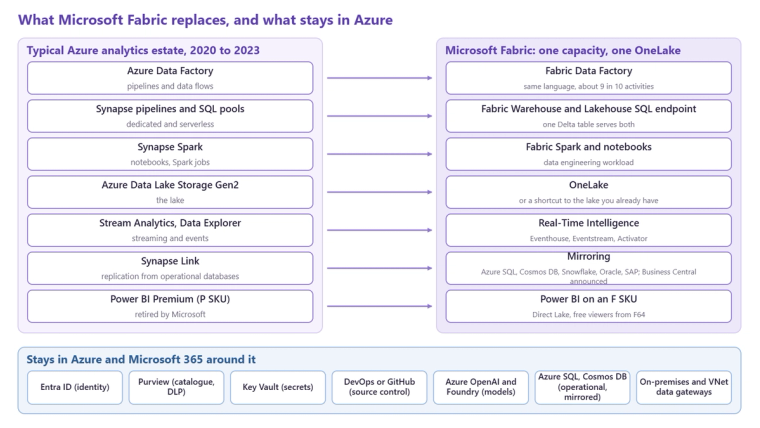Select the 'Key Vault (secrets)' box
The width and height of the screenshot is (760, 428).
pos(278,387)
